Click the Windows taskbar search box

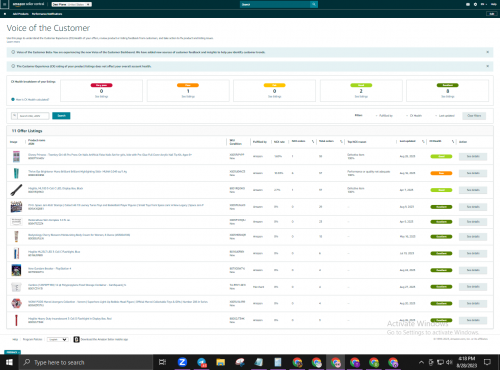[86, 362]
